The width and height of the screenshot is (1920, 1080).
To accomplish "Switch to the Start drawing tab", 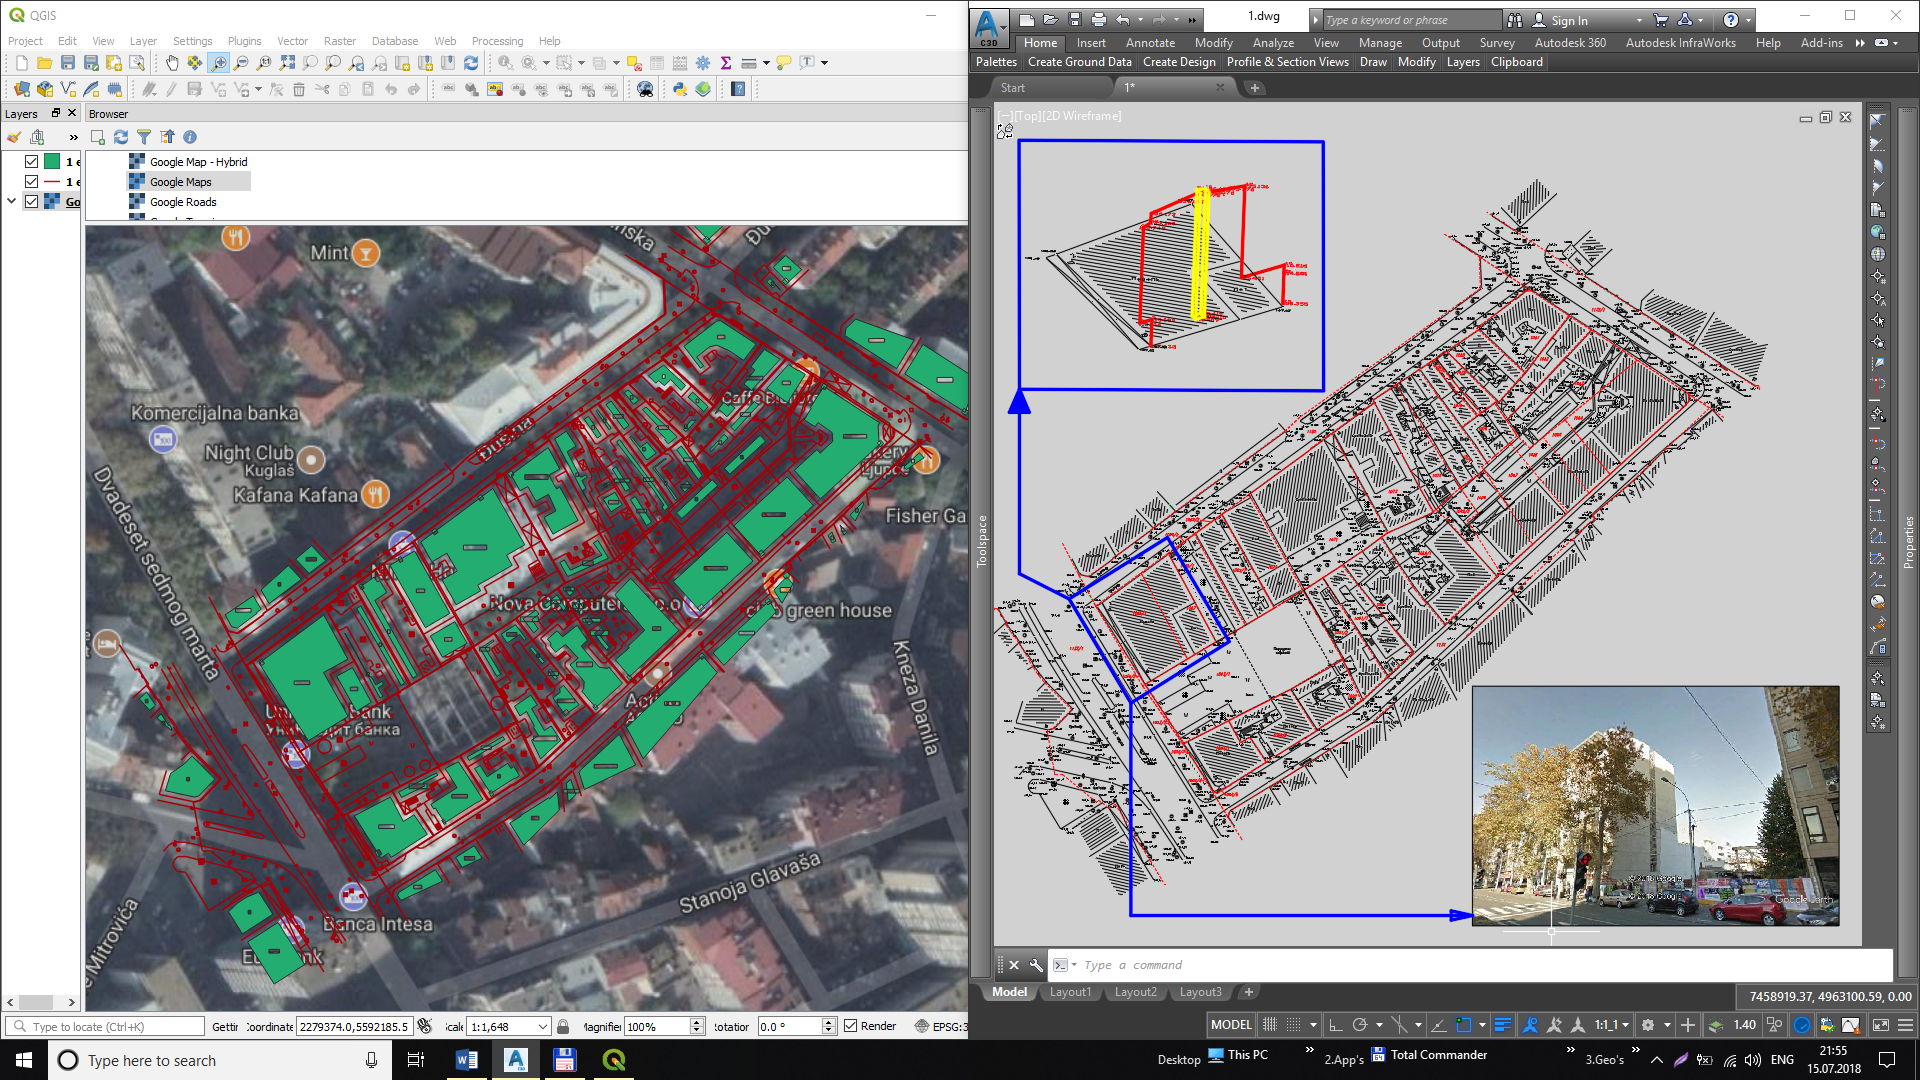I will coord(1013,88).
